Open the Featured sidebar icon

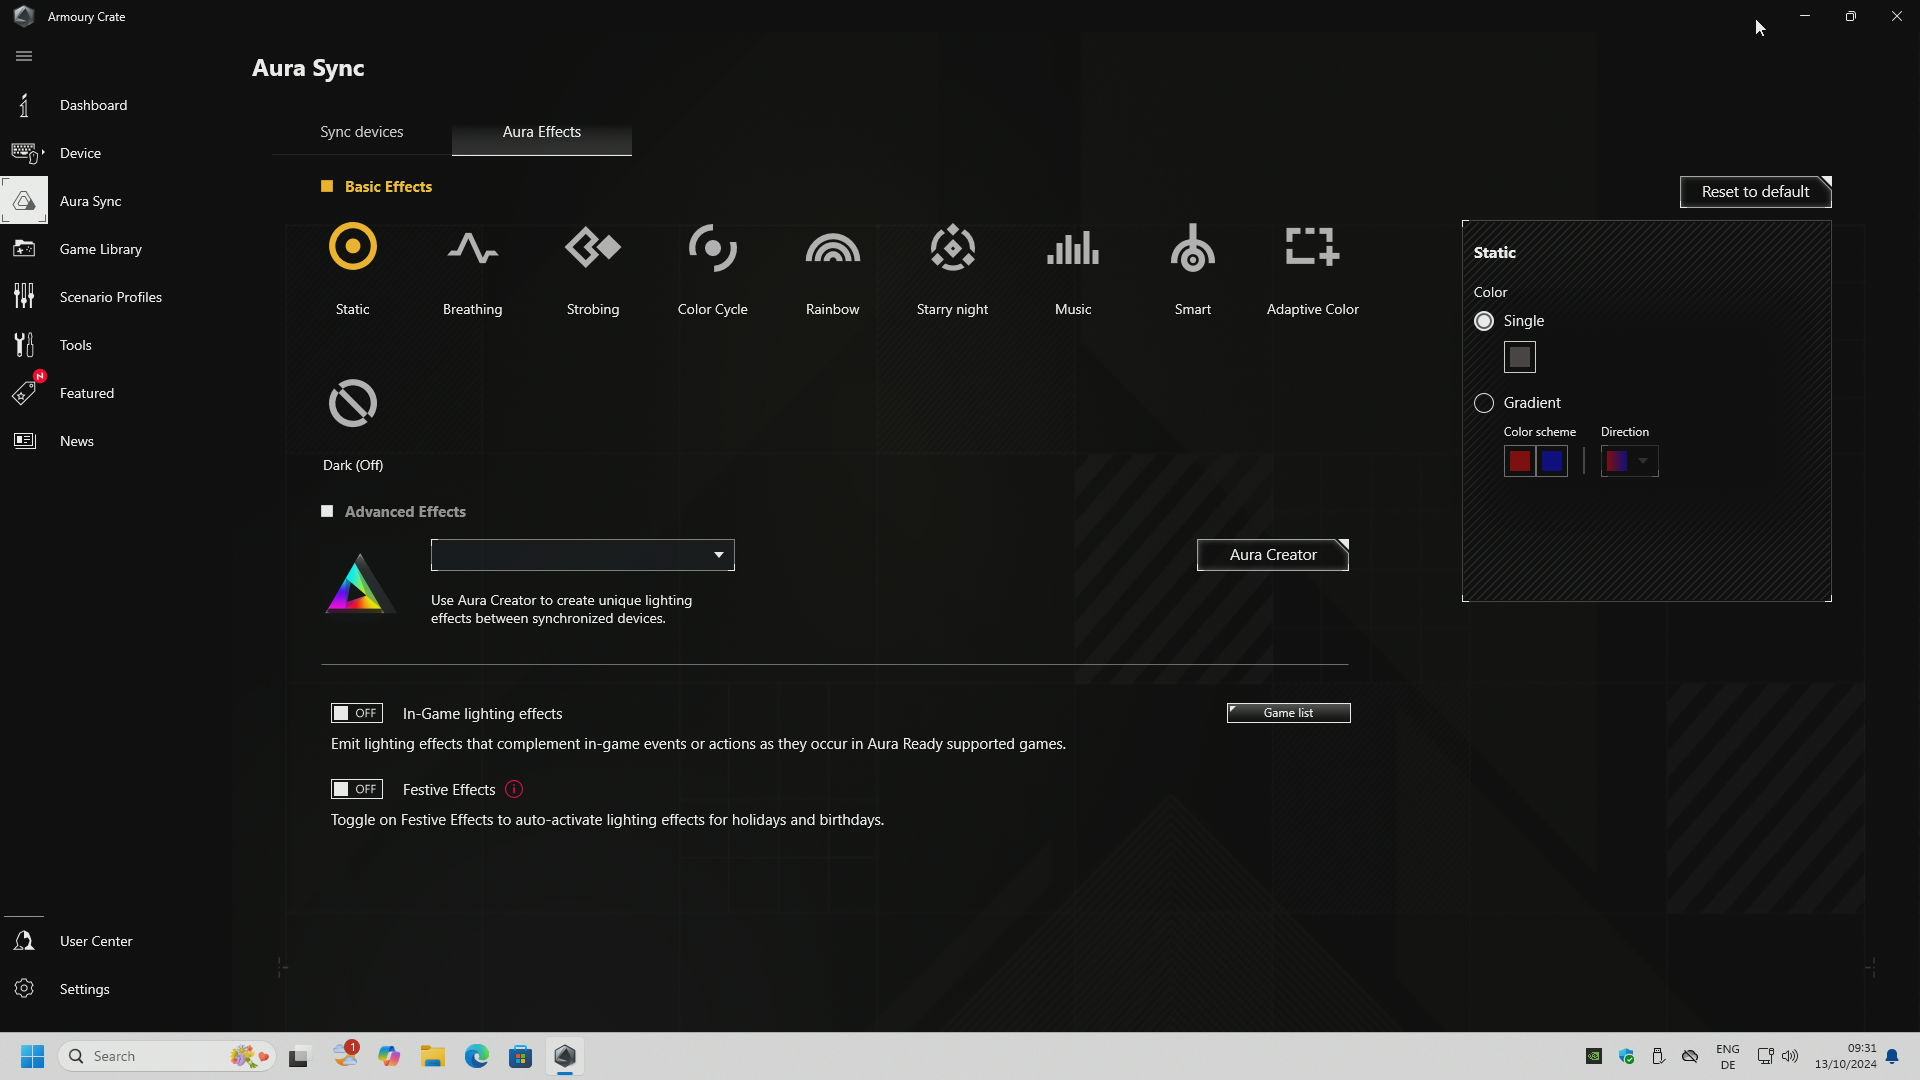click(24, 393)
